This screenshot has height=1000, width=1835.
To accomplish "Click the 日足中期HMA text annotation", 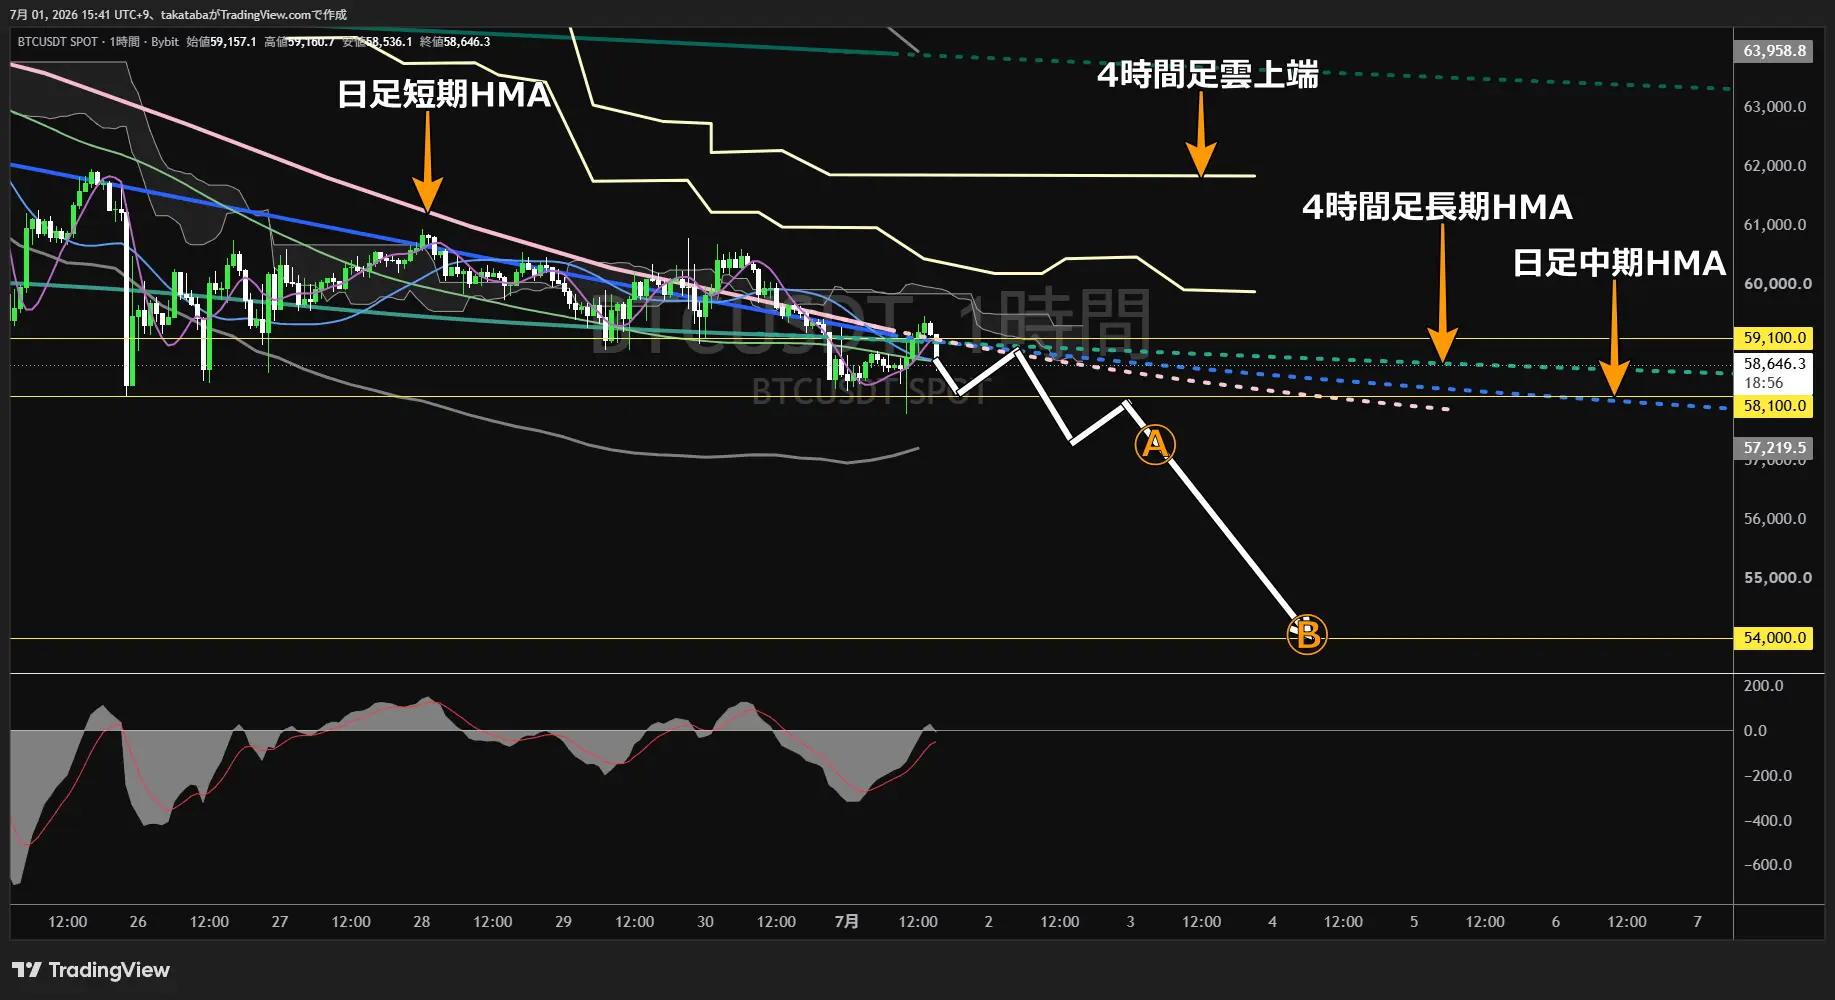I will coord(1619,263).
